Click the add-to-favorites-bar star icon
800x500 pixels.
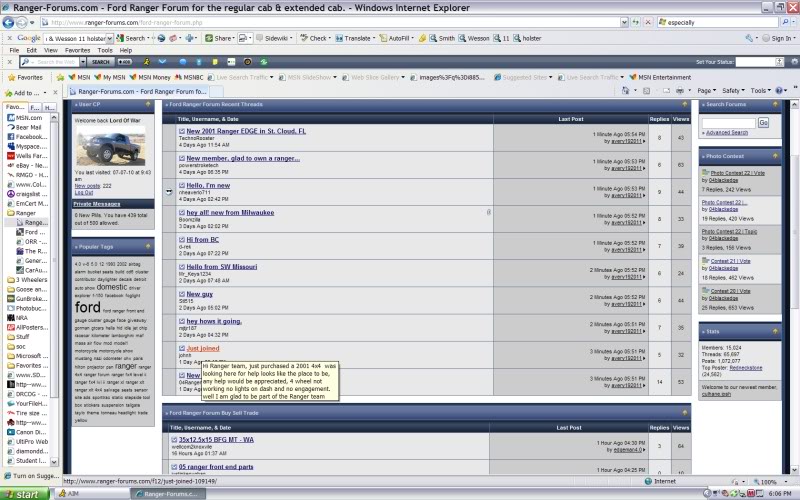(x=60, y=78)
